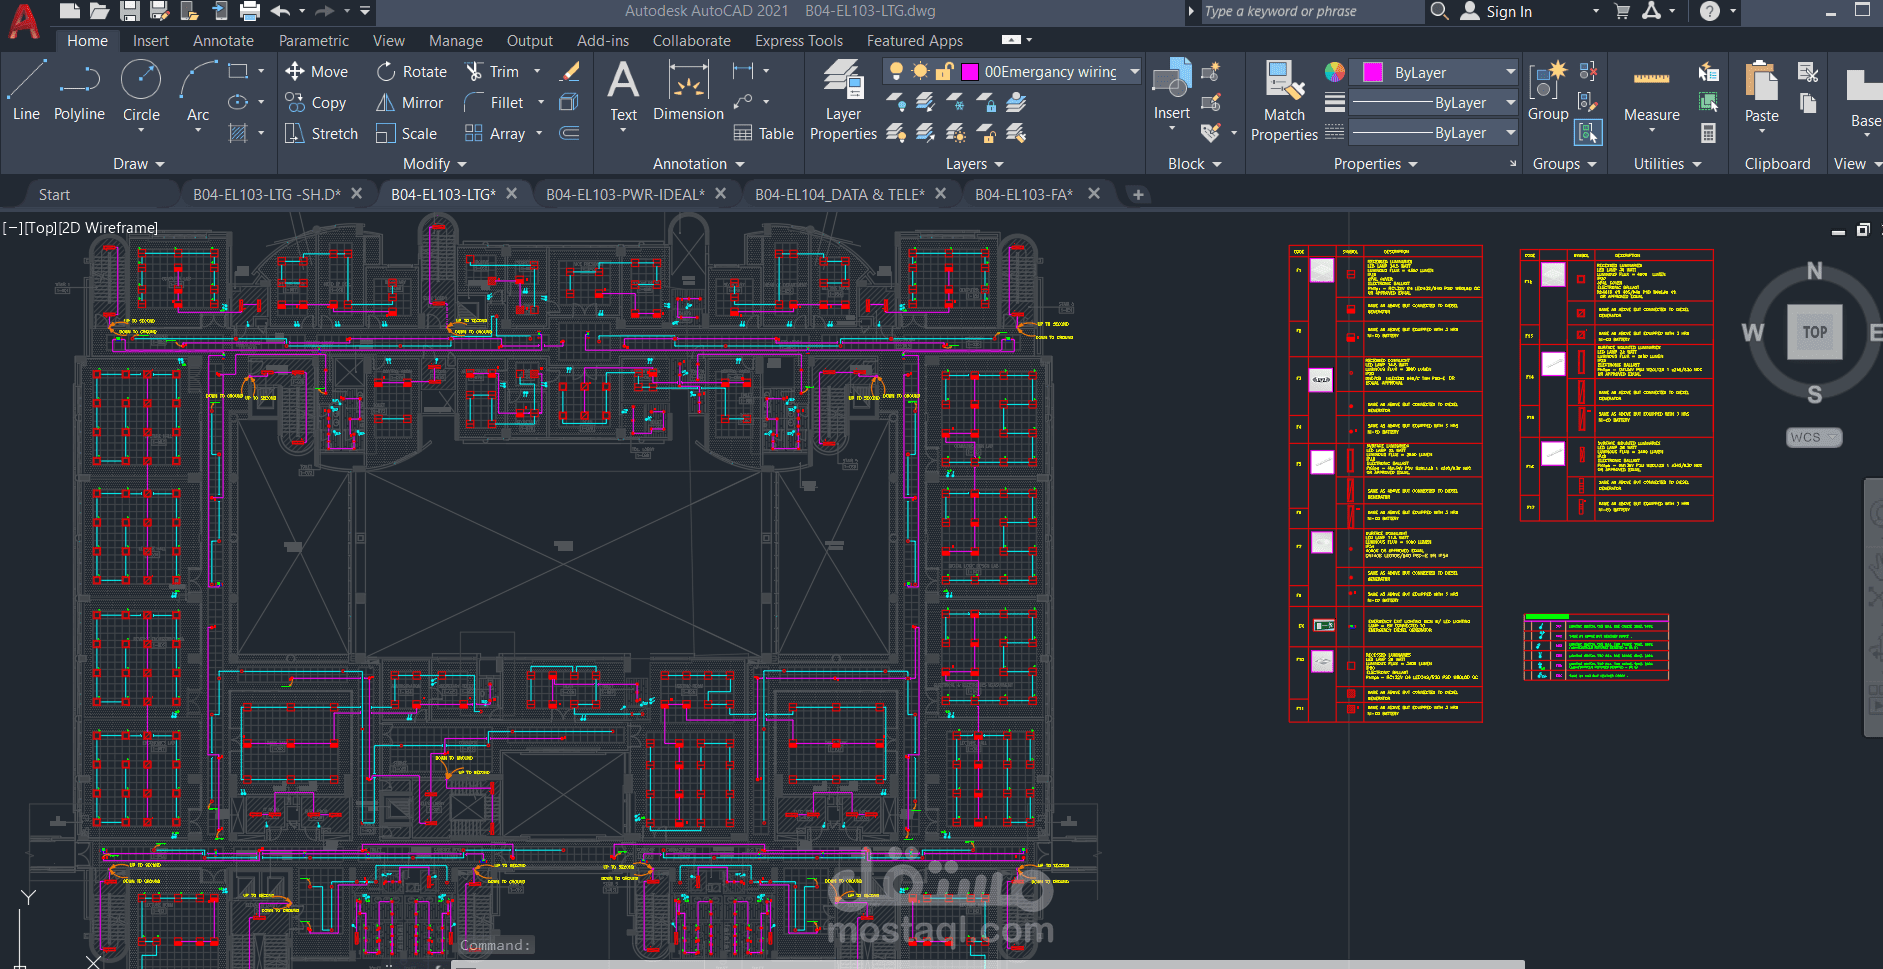
Task: Toggle current layer lock padlock
Action: click(944, 71)
